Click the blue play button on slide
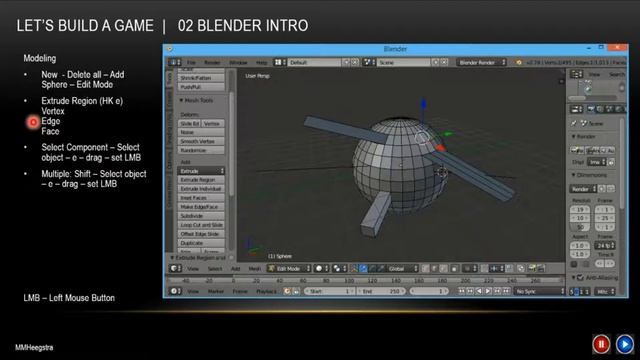 (x=624, y=344)
